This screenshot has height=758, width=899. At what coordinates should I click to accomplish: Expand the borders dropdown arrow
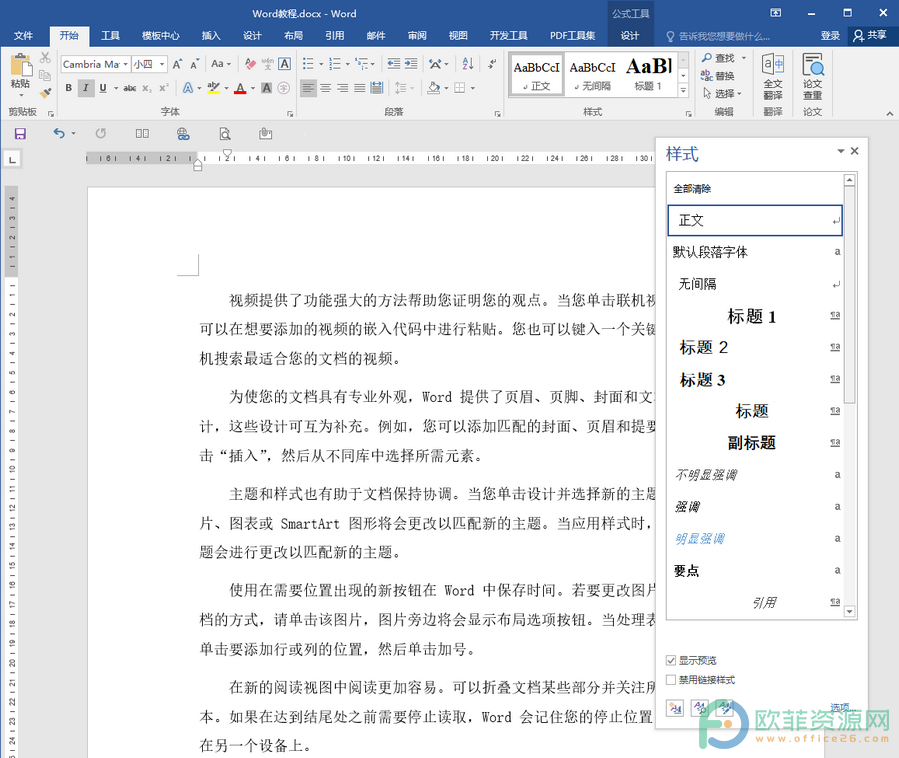pos(473,88)
